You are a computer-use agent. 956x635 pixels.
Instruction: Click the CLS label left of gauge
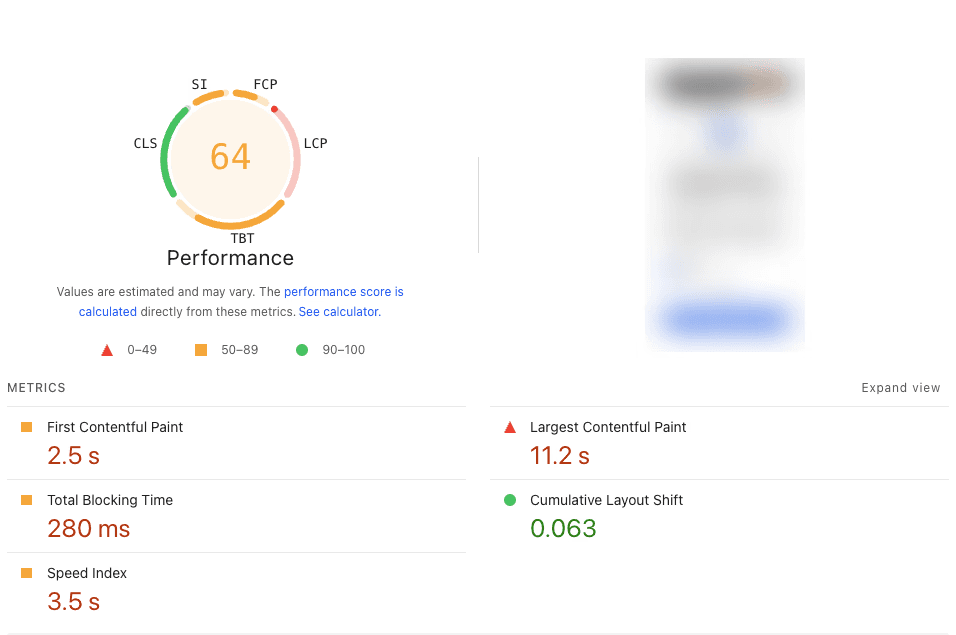point(145,143)
